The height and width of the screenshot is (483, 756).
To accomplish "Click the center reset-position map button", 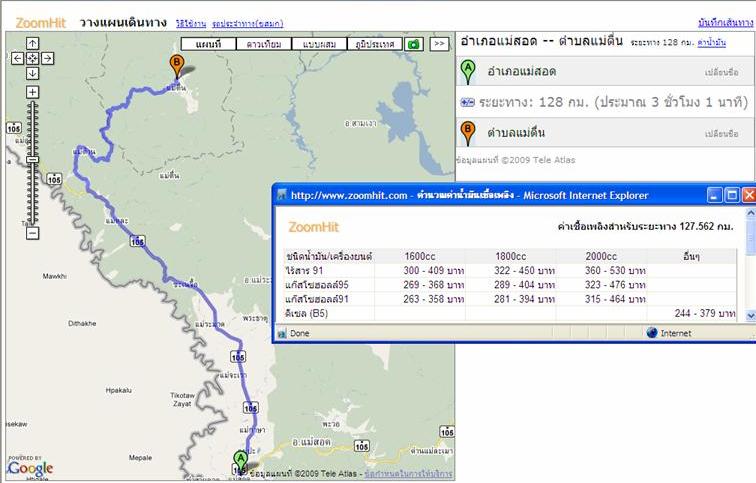I will [x=32, y=58].
